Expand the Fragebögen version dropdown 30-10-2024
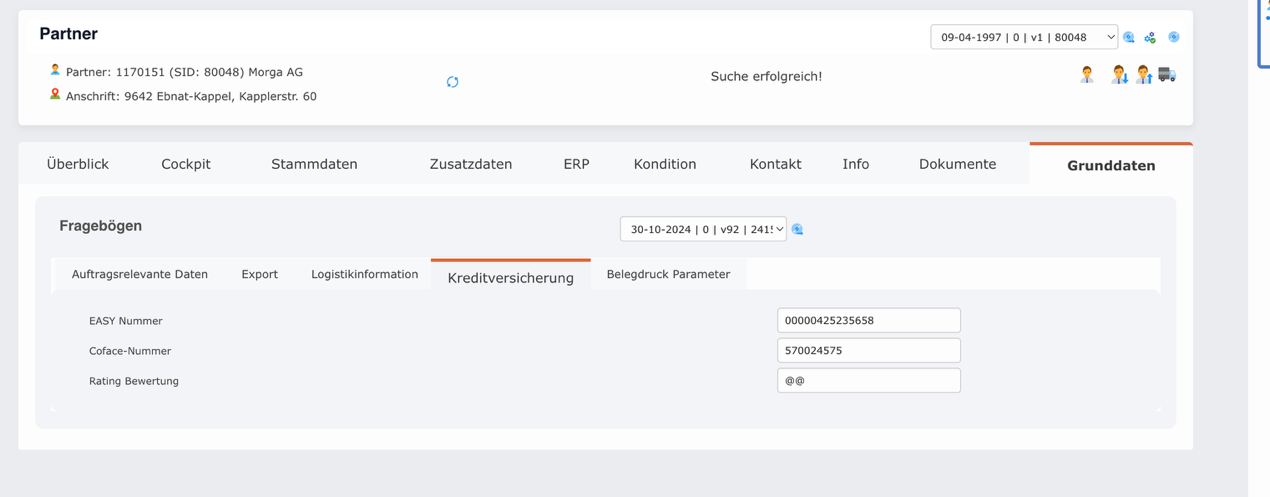Image resolution: width=1270 pixels, height=497 pixels. [x=703, y=229]
